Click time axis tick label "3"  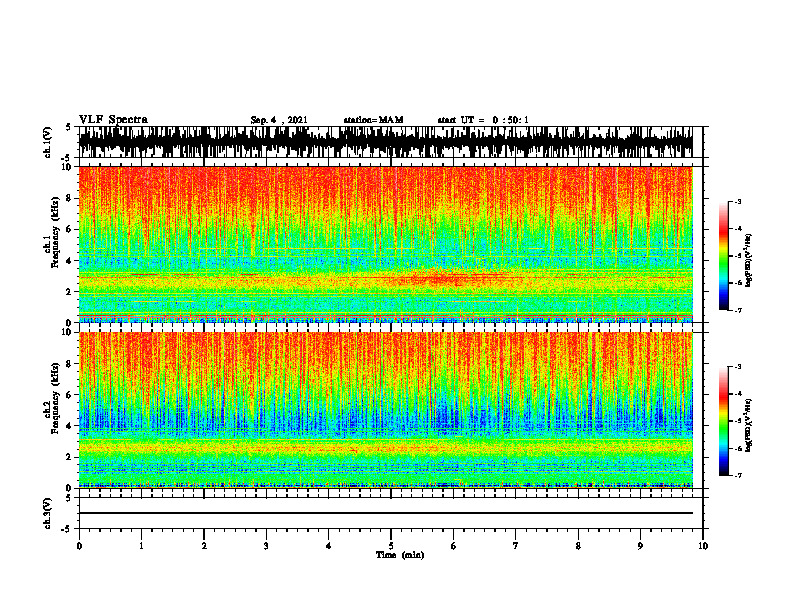click(266, 546)
